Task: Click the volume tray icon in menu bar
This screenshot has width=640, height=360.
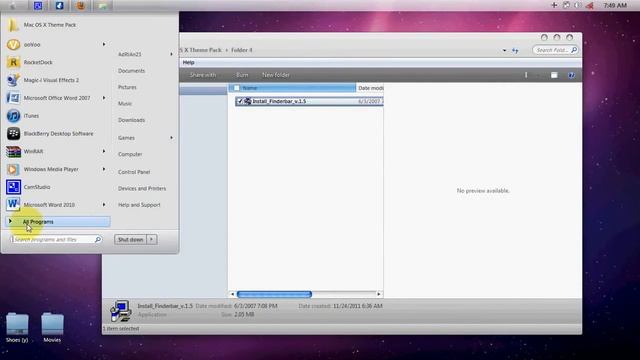Action: (x=577, y=5)
